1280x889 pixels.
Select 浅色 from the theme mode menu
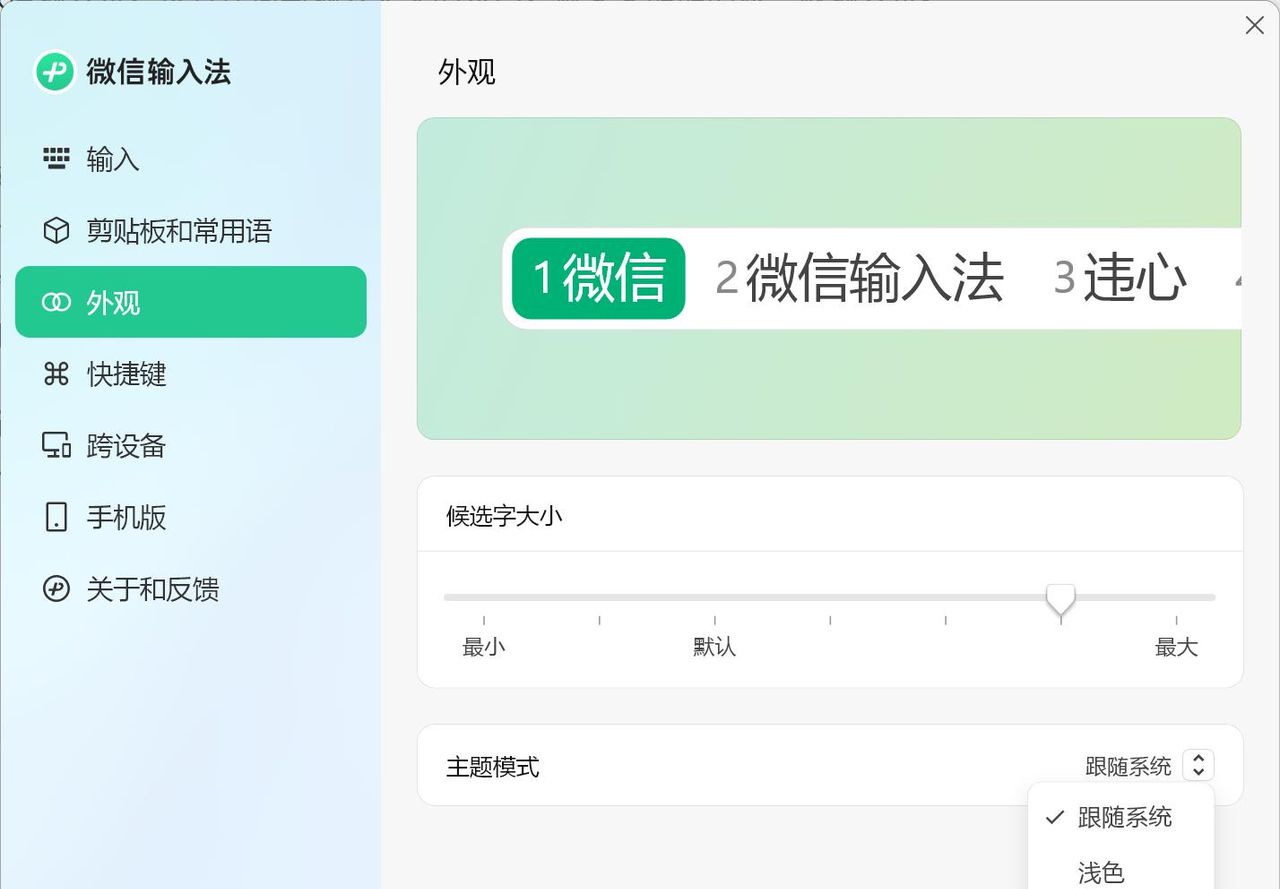coord(1100,872)
